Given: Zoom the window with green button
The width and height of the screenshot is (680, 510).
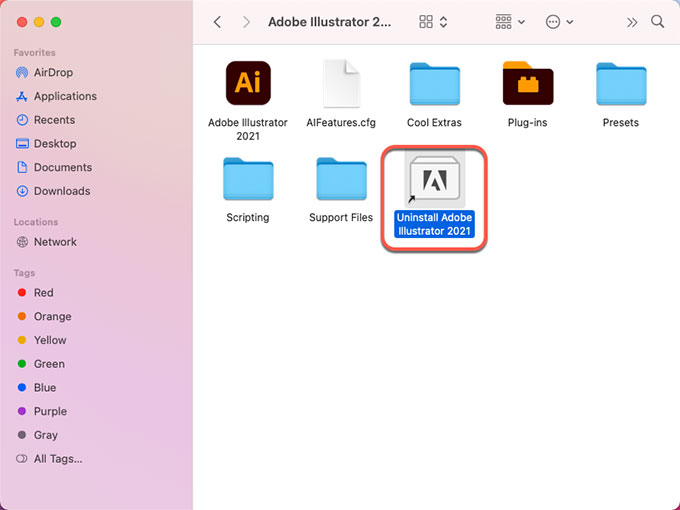Looking at the screenshot, I should coord(56,22).
